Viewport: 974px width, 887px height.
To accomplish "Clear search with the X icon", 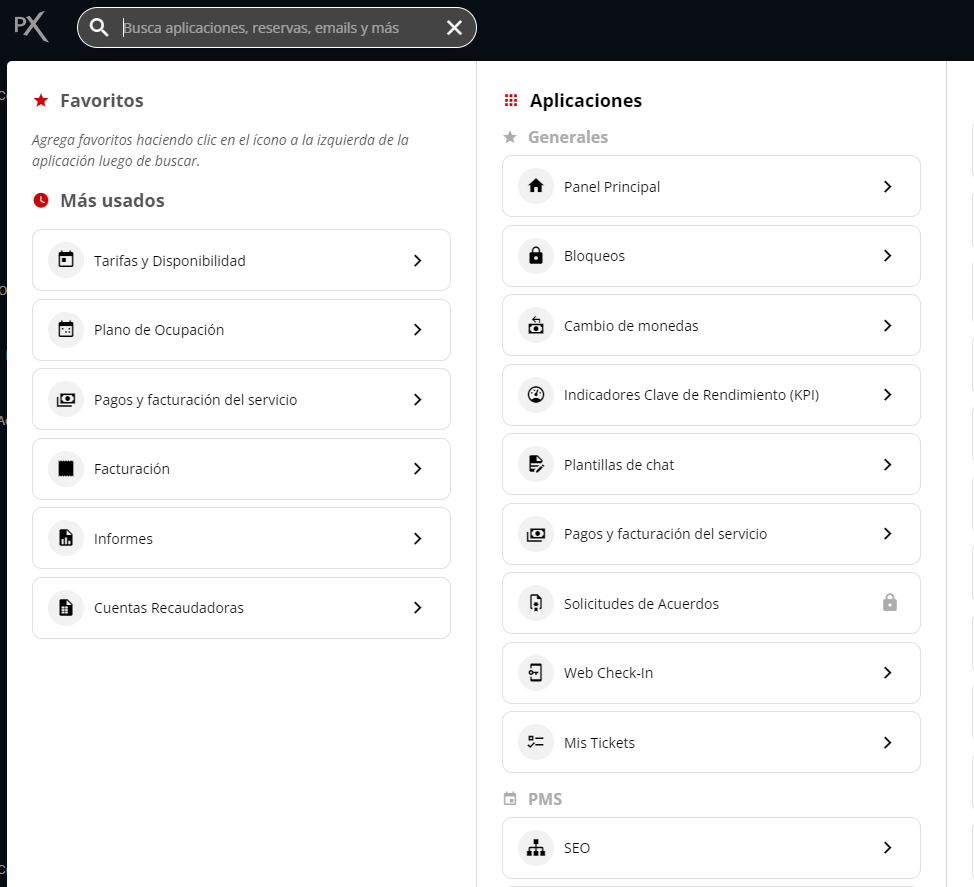I will pos(454,28).
